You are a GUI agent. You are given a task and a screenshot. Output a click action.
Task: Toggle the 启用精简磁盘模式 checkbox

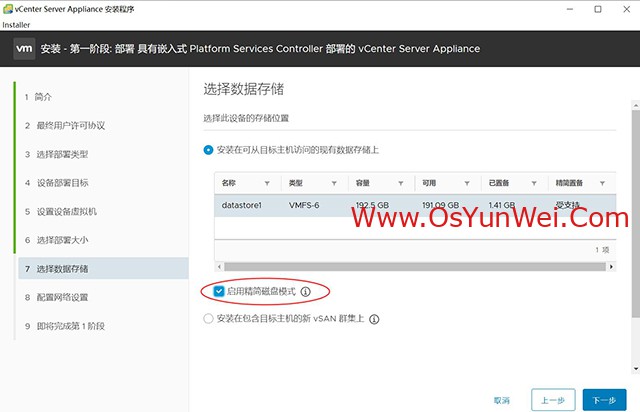point(219,291)
